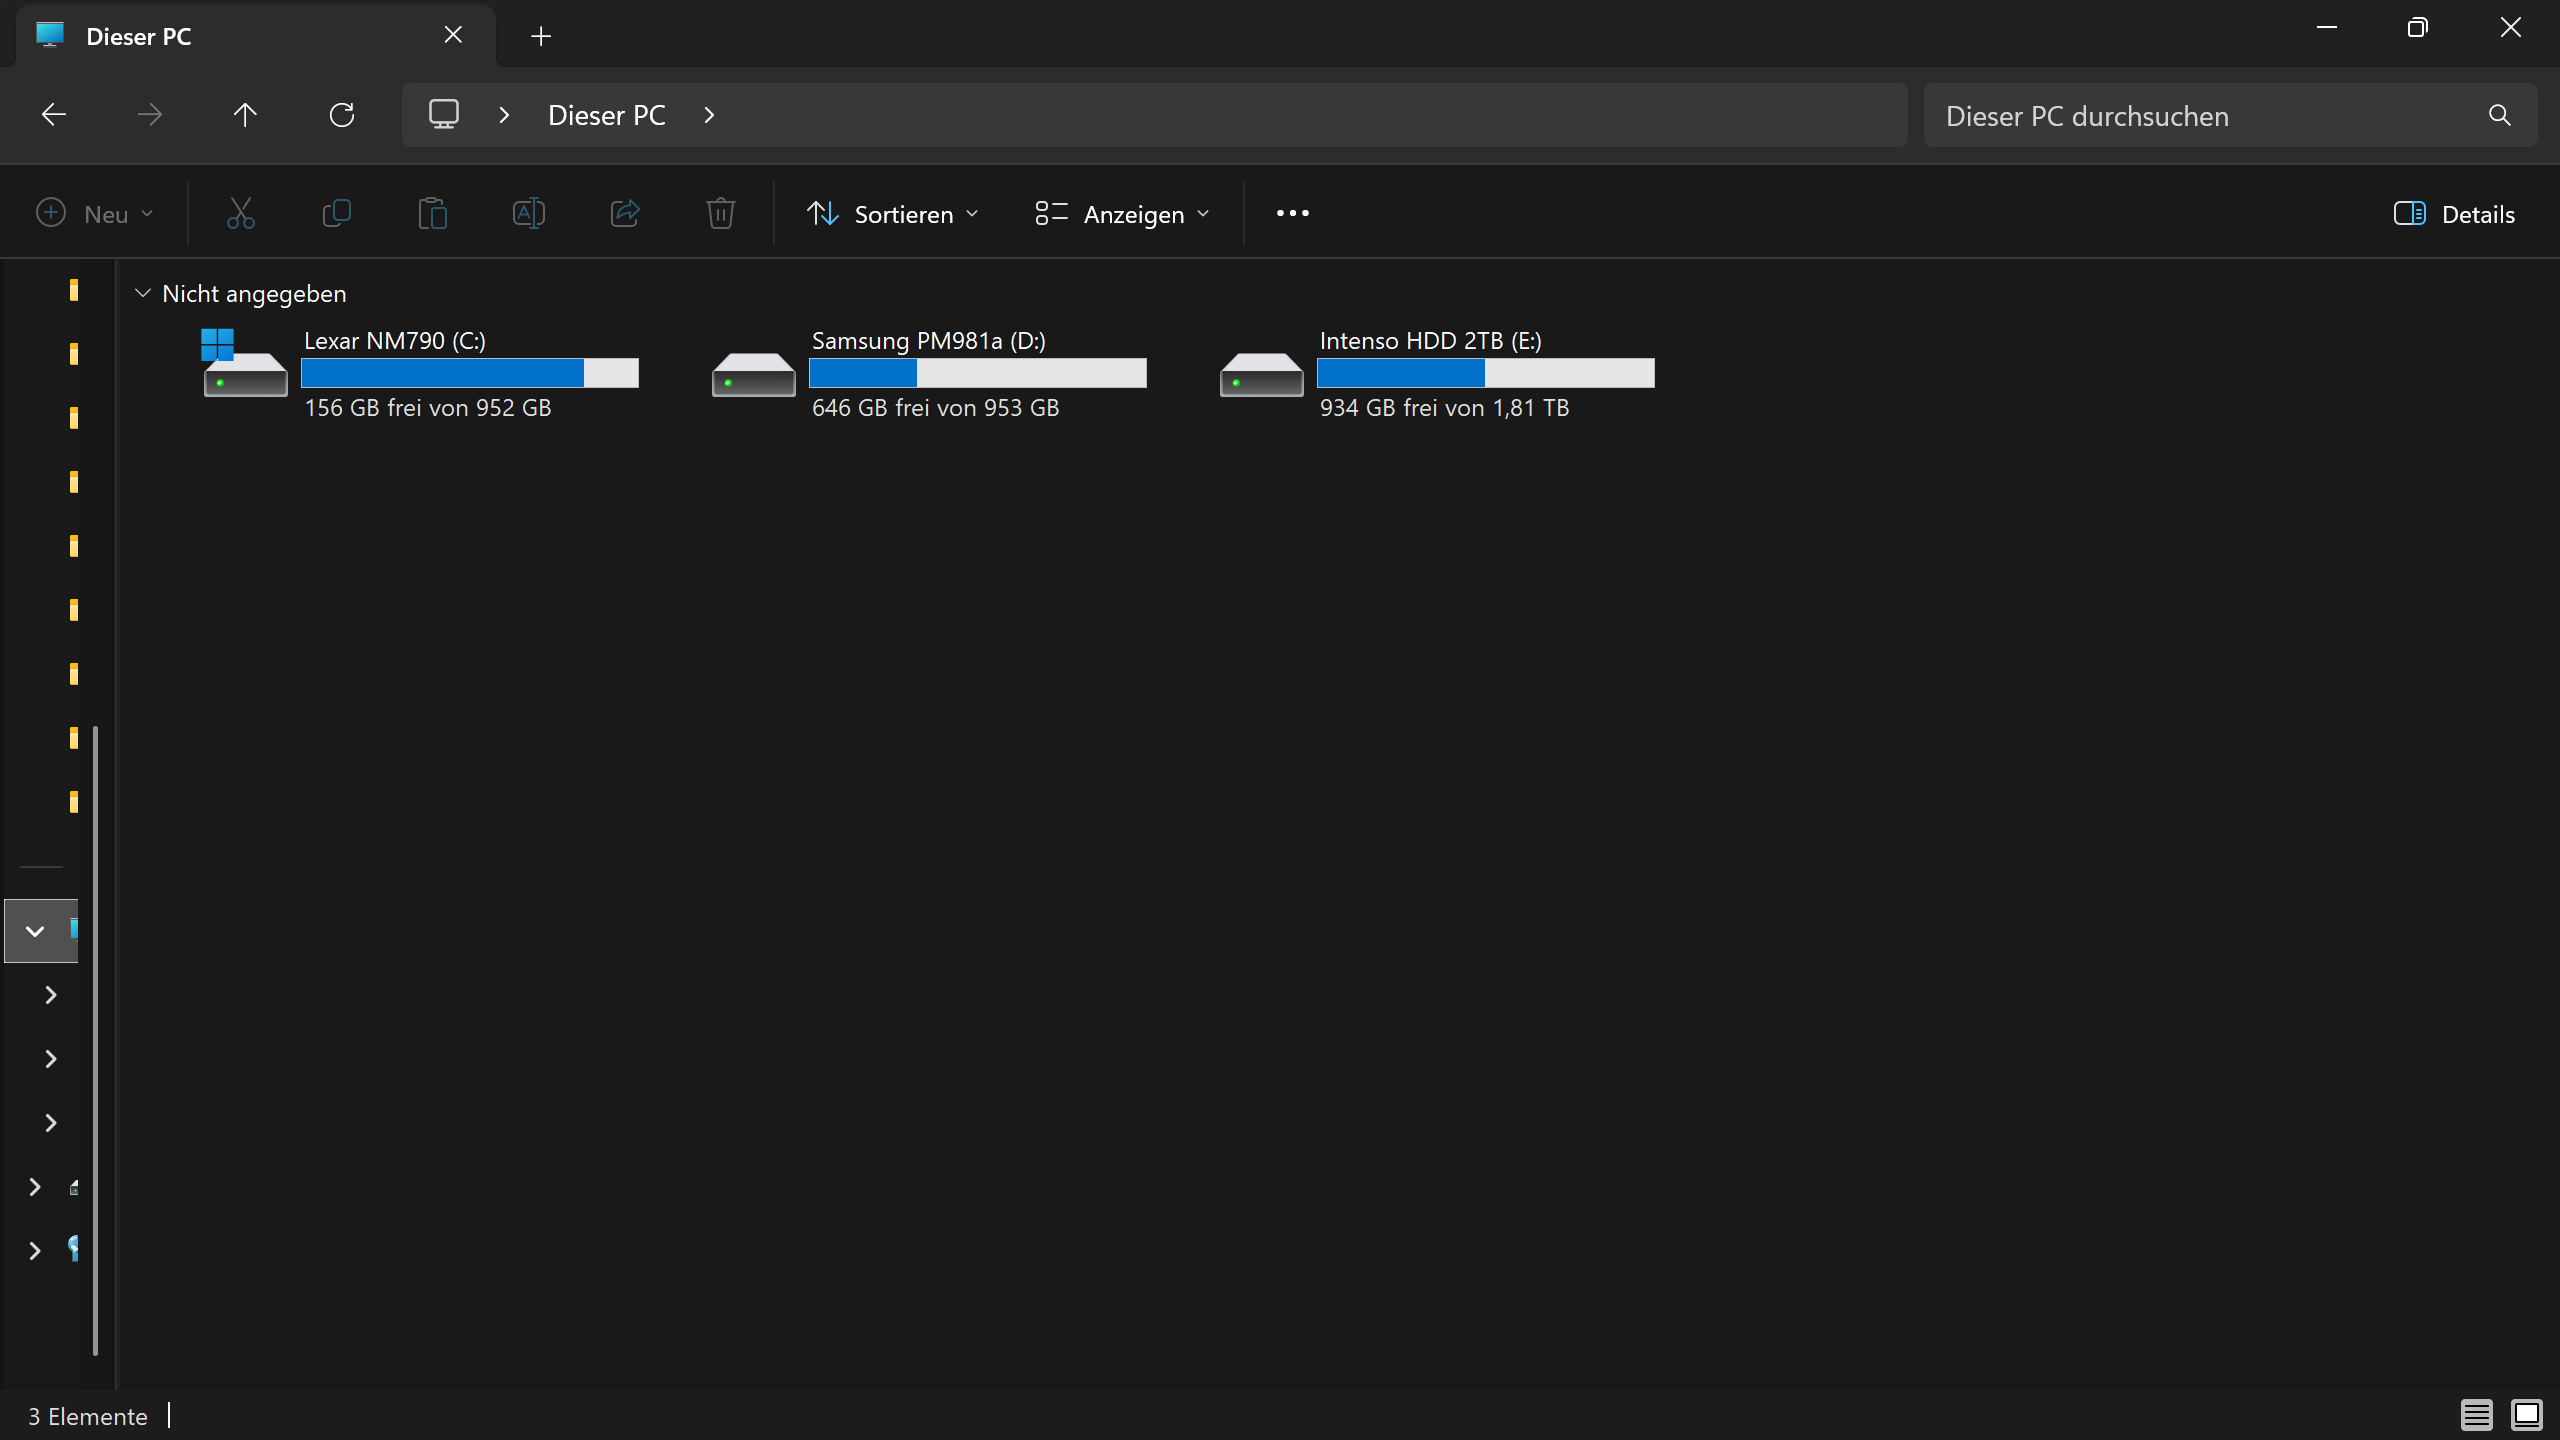Click the "Nicht angegeben" group label

click(254, 294)
